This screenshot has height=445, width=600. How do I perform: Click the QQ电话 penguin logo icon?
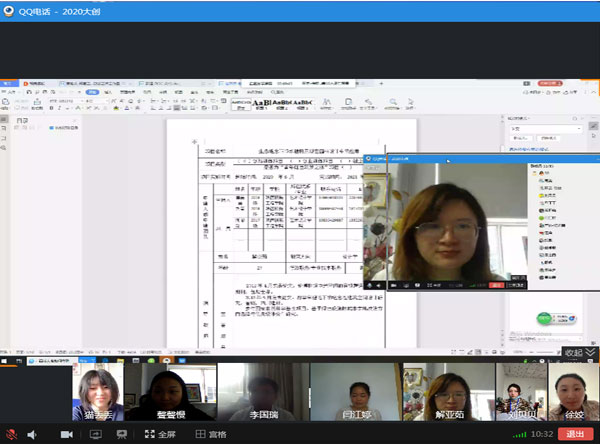(x=10, y=8)
